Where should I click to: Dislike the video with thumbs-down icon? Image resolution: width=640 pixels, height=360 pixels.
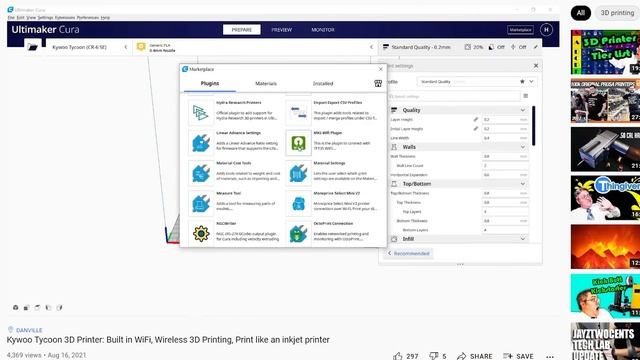(x=433, y=356)
